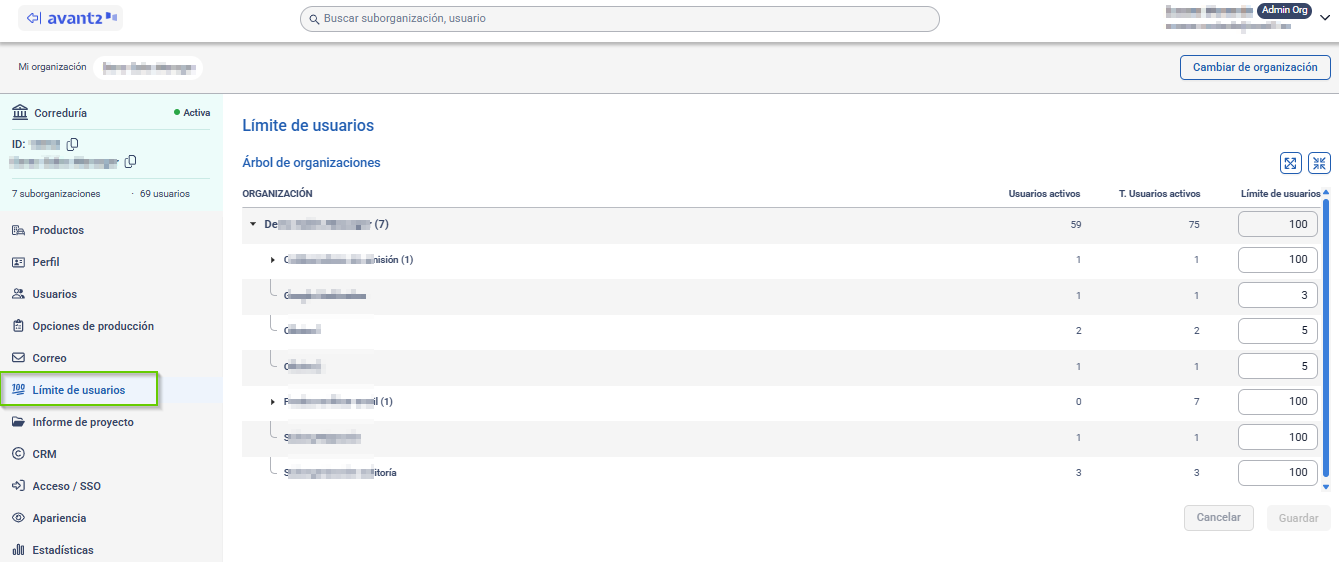The image size is (1339, 562).
Task: Click the T. Usuarios activos column header
Action: click(1159, 194)
